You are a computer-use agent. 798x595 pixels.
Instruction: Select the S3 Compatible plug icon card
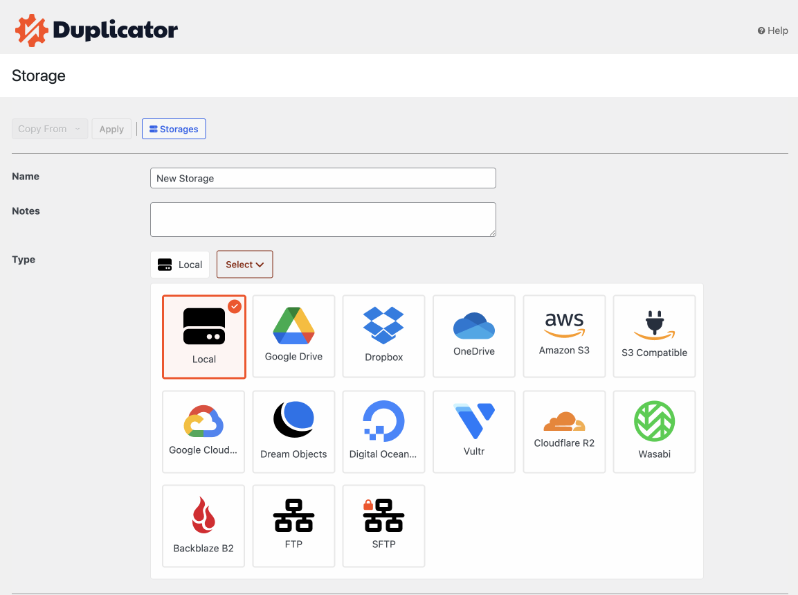click(654, 336)
